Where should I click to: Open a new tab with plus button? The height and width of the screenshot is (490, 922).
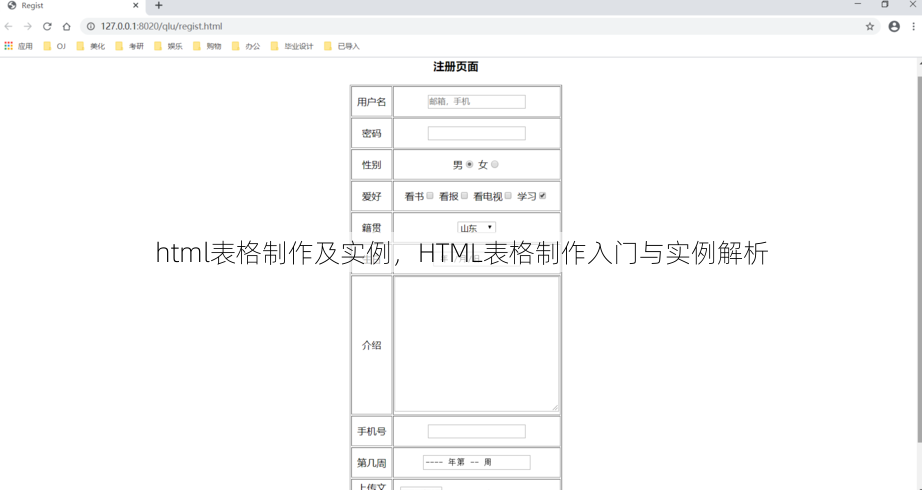pyautogui.click(x=158, y=6)
